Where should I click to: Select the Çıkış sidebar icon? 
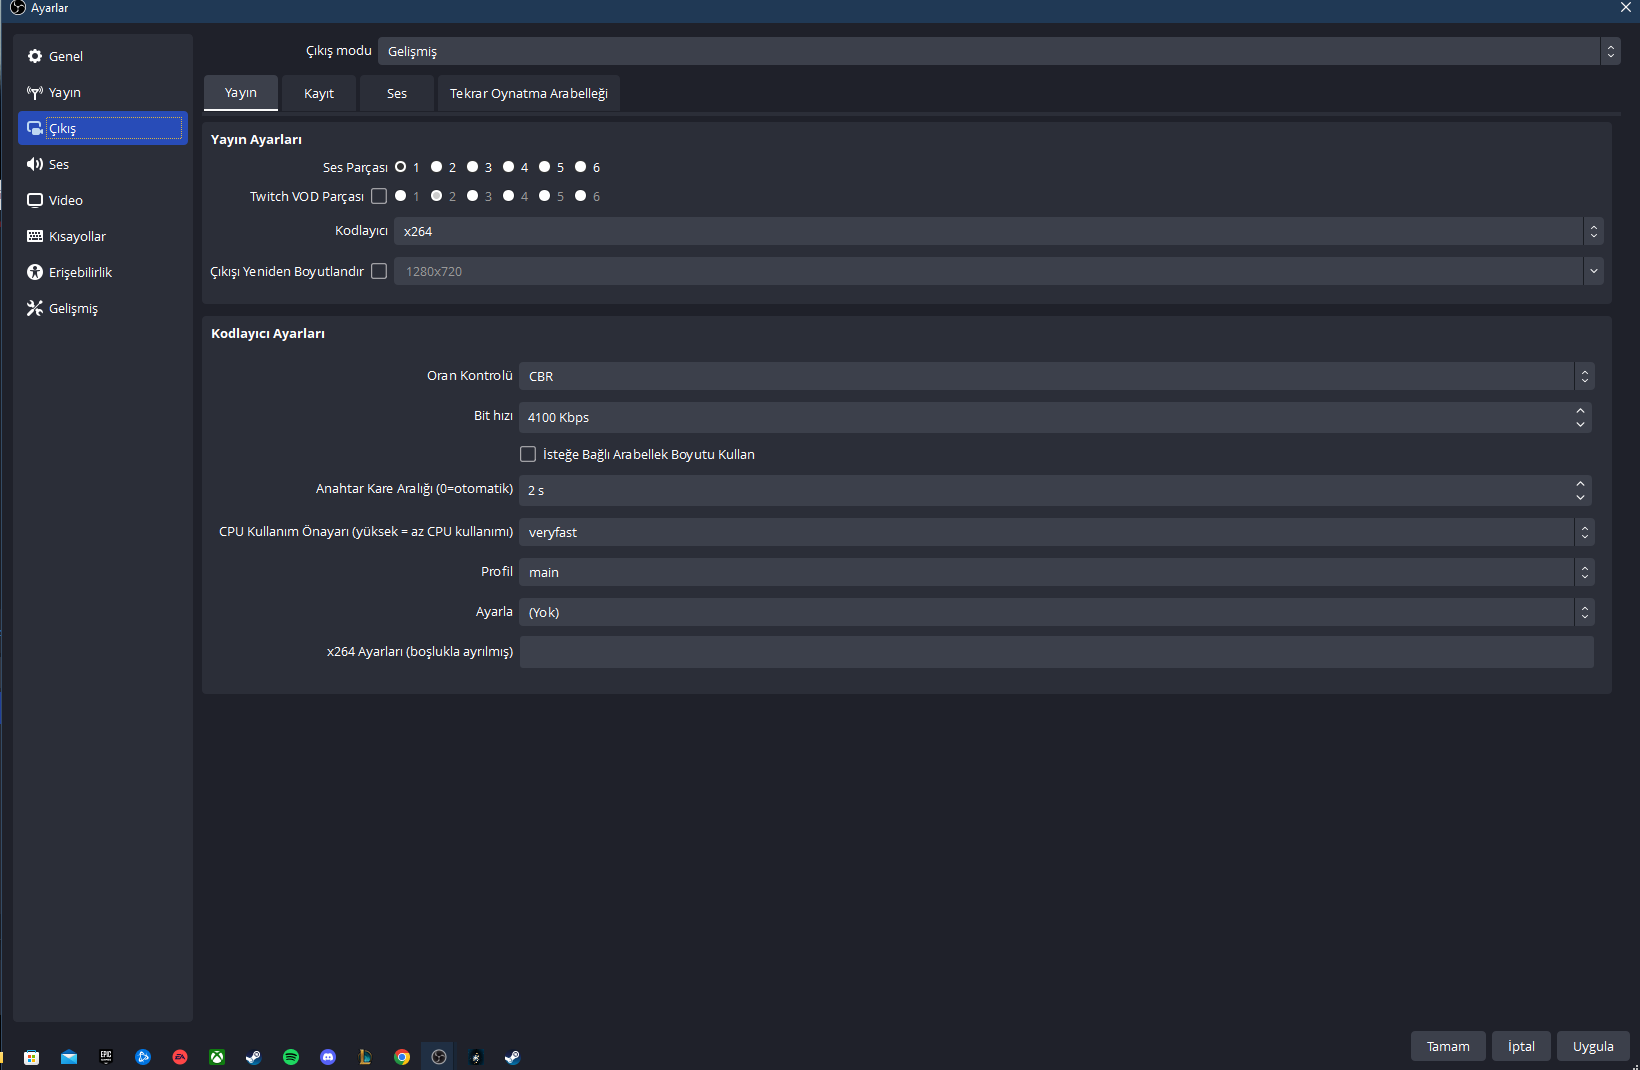pyautogui.click(x=35, y=128)
